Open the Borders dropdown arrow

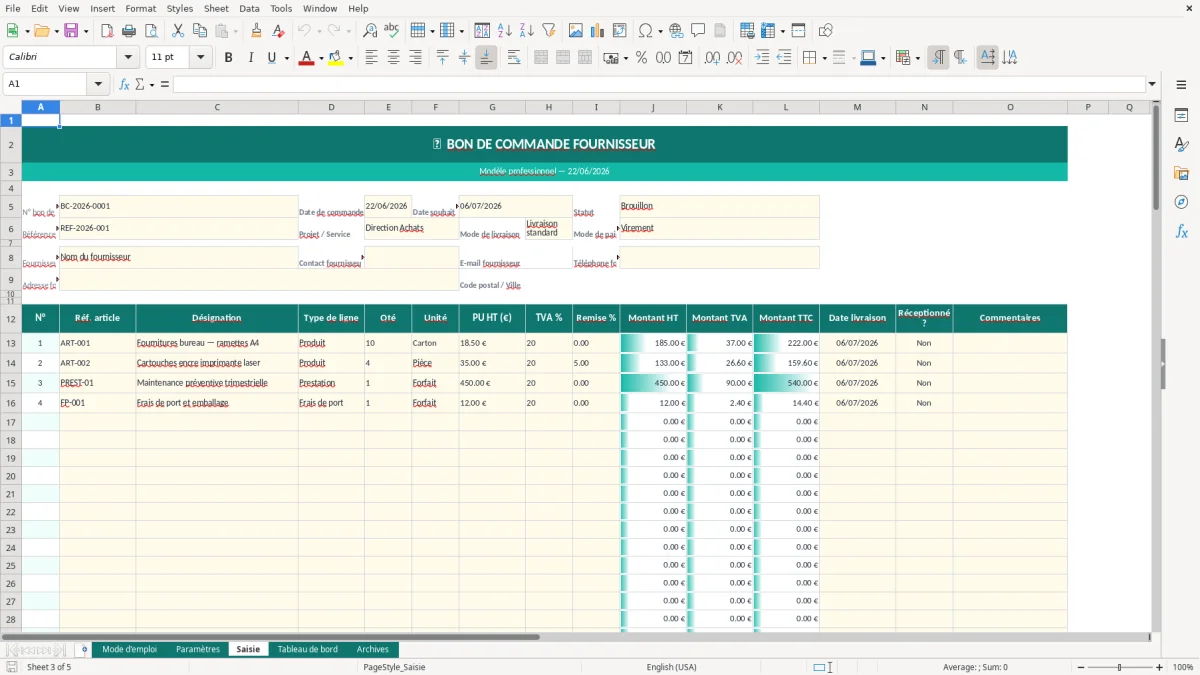click(x=824, y=58)
